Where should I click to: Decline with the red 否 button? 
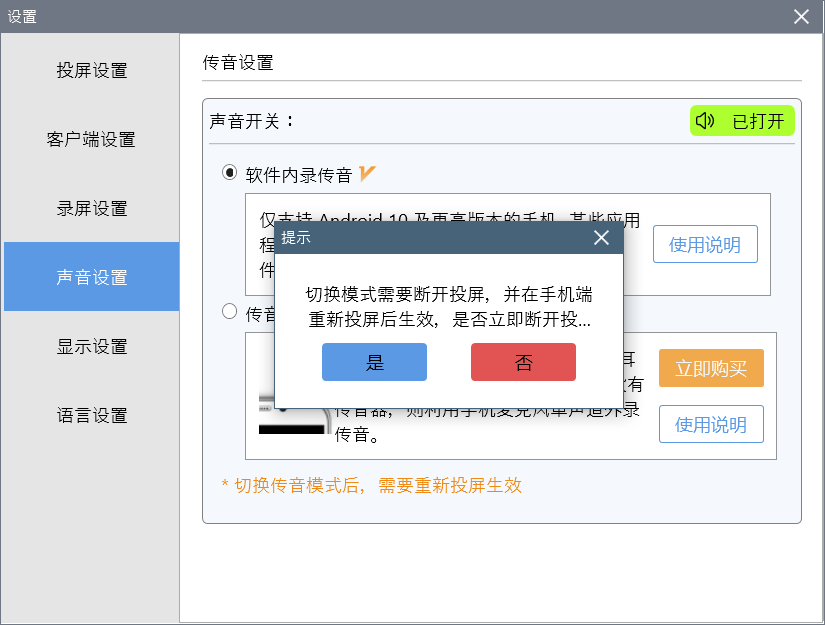pyautogui.click(x=523, y=362)
